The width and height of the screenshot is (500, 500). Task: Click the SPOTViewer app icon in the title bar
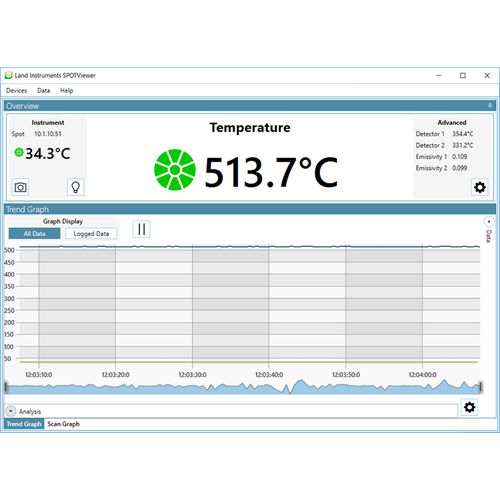tap(9, 75)
